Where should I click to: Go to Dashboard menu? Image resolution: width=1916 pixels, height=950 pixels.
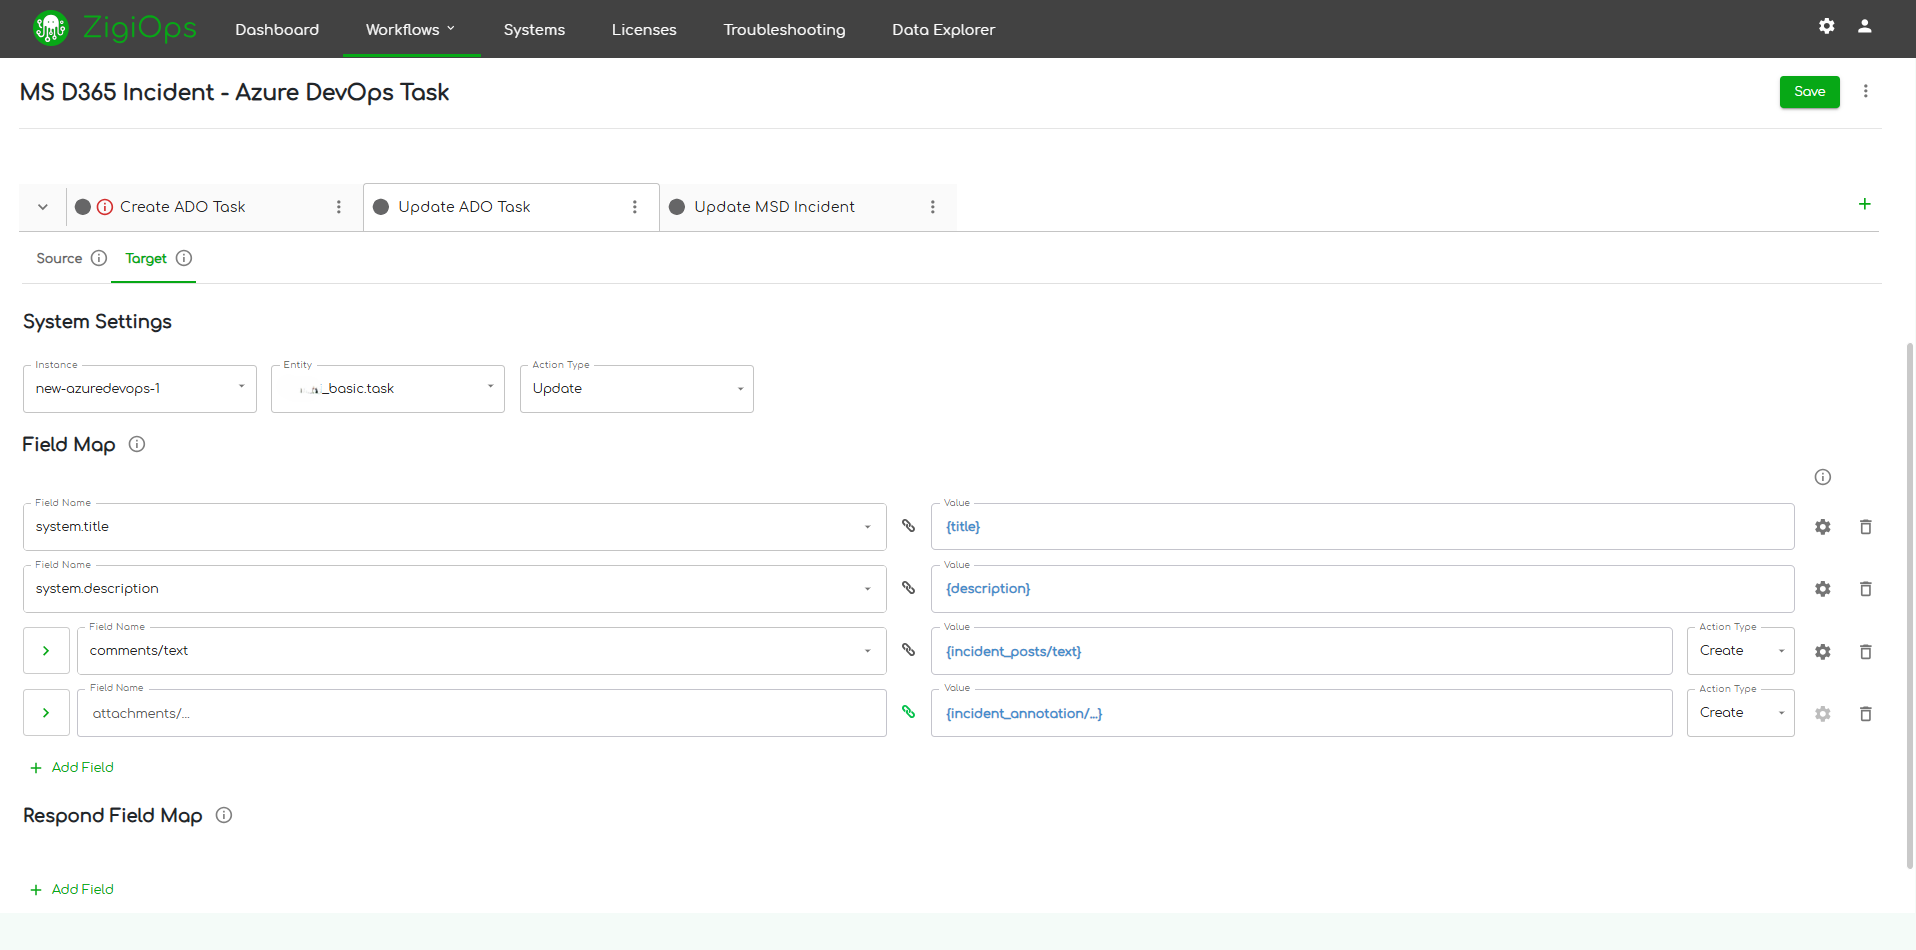click(277, 29)
